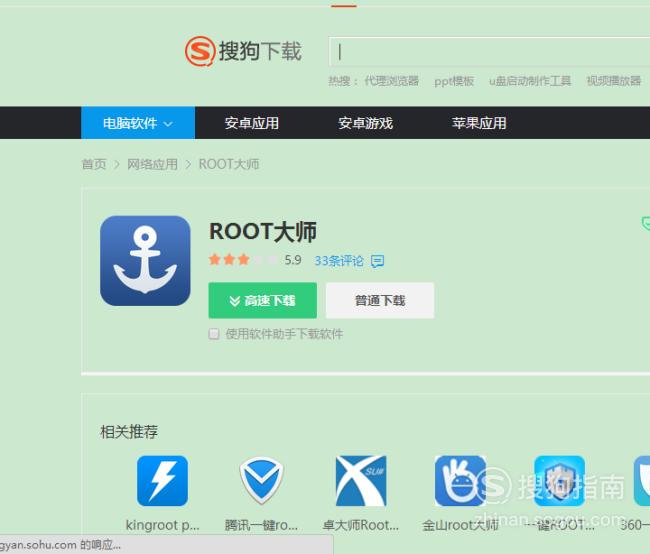Screen dimensions: 650x554
Task: Open the 卓大师Root... text link
Action: coord(361,525)
